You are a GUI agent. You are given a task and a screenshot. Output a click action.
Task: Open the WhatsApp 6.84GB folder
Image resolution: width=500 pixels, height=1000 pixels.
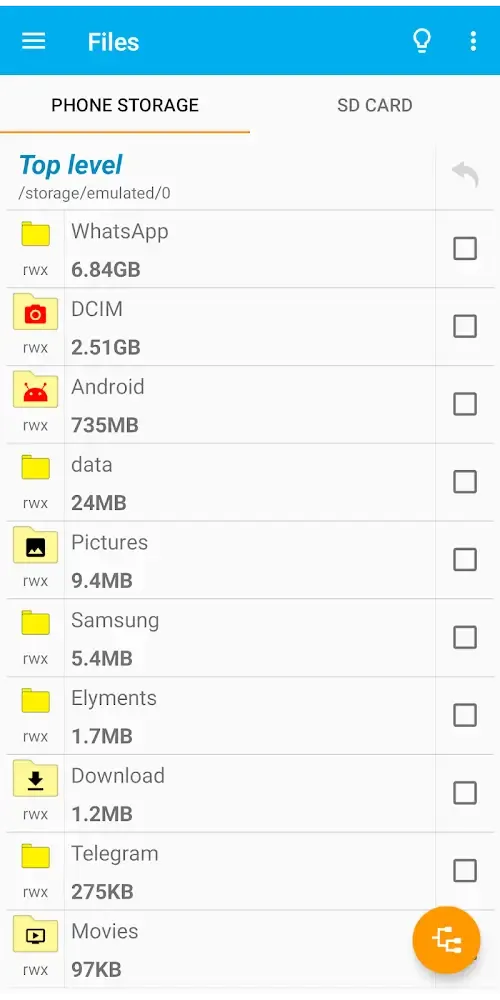click(x=221, y=249)
